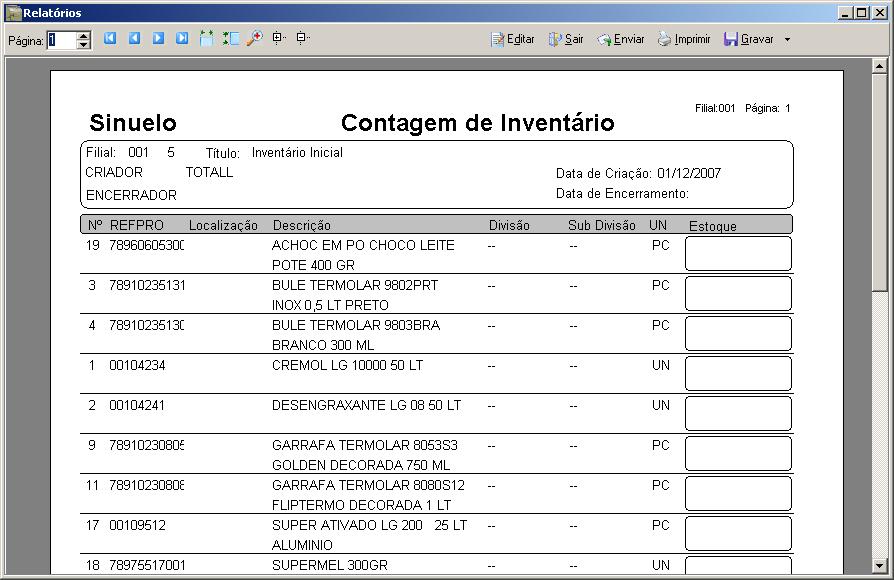Send the report using Enviar

pos(620,38)
